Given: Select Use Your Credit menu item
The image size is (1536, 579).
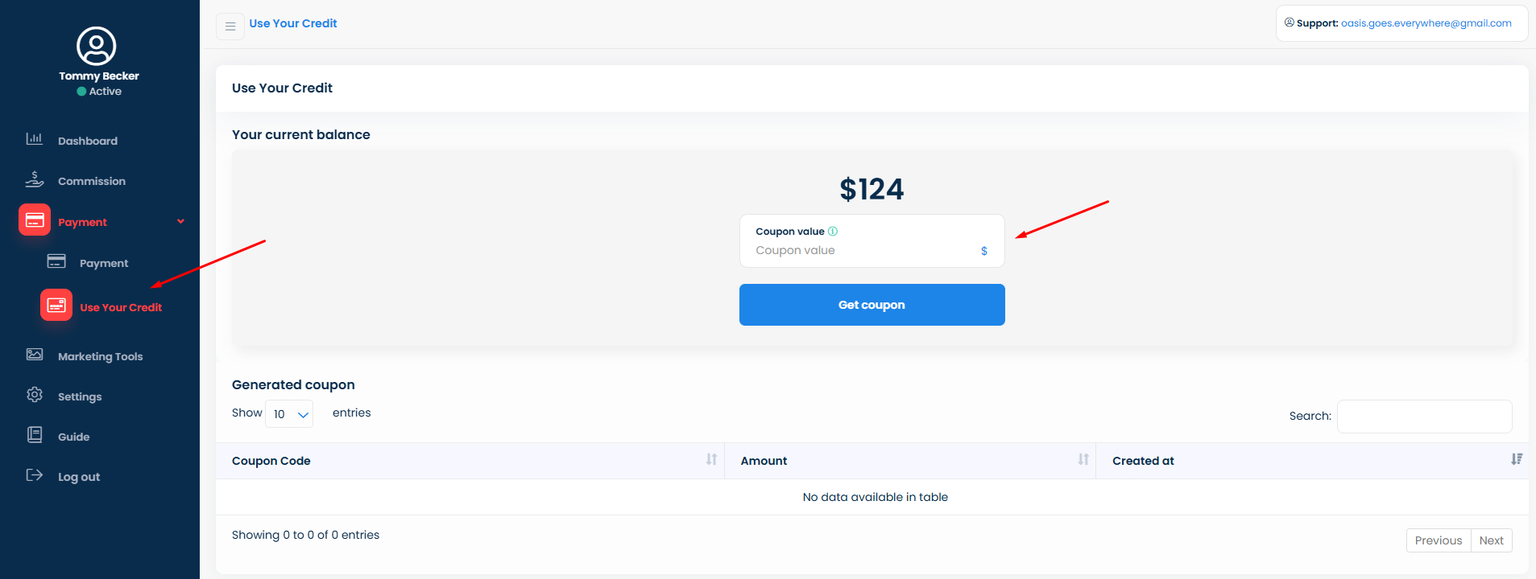Looking at the screenshot, I should click(x=120, y=307).
